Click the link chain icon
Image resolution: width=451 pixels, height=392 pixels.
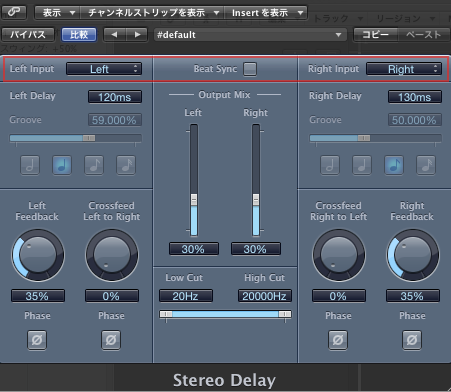tap(14, 12)
